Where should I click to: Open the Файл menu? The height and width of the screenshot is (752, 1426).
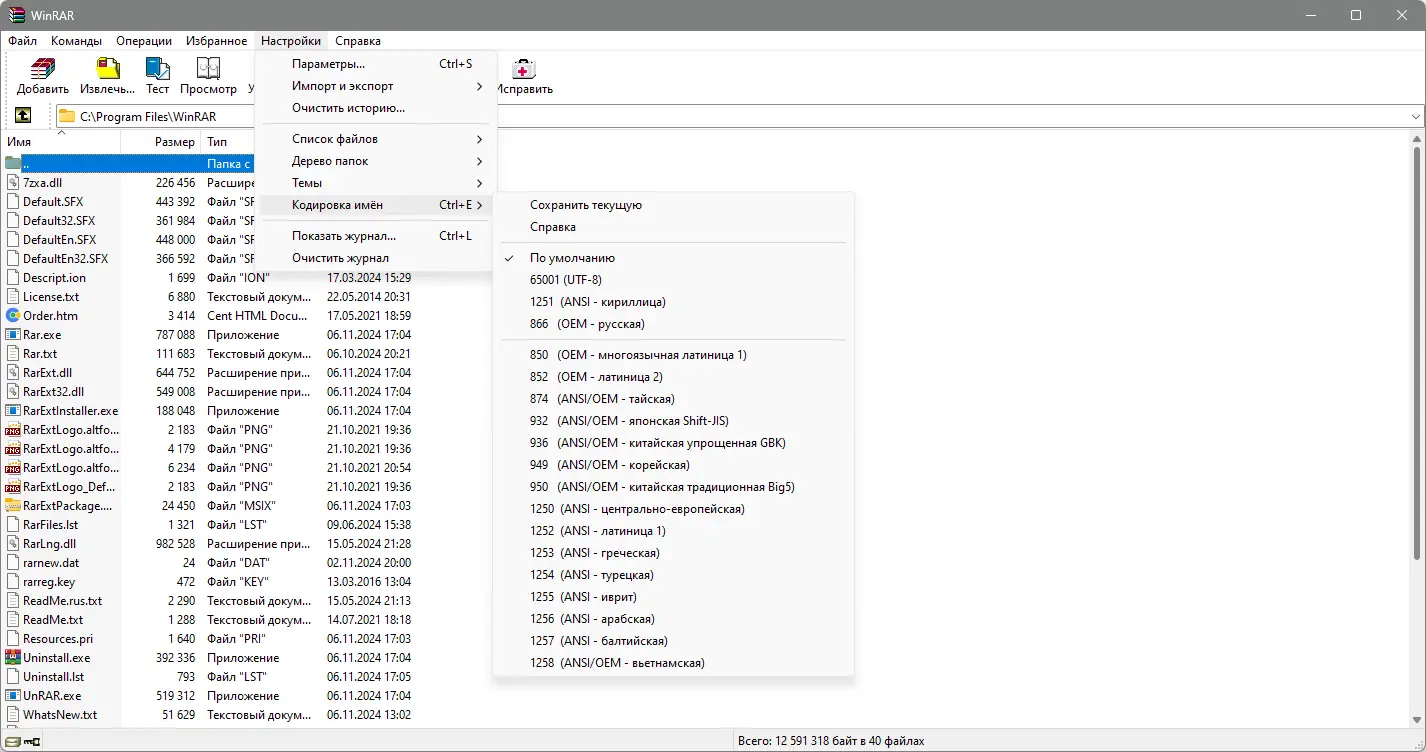pyautogui.click(x=23, y=41)
